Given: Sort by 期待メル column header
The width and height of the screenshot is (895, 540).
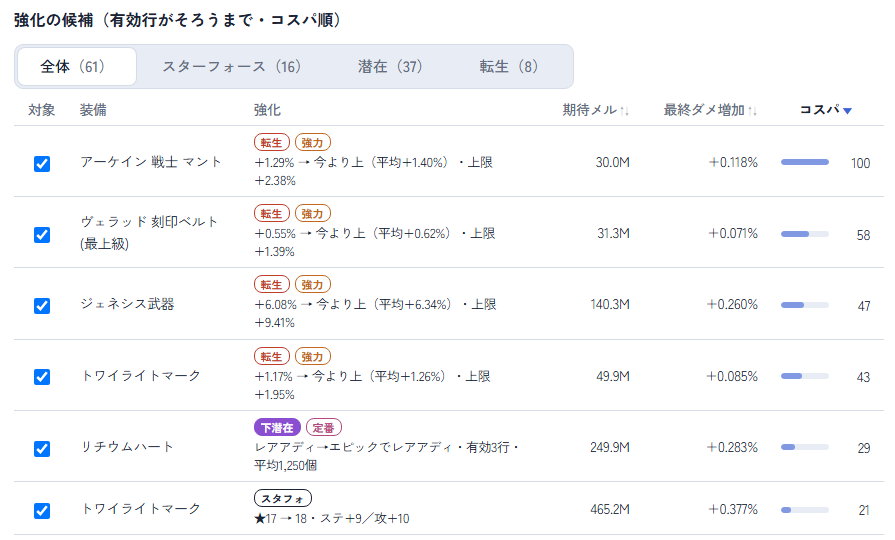Looking at the screenshot, I should pyautogui.click(x=595, y=110).
